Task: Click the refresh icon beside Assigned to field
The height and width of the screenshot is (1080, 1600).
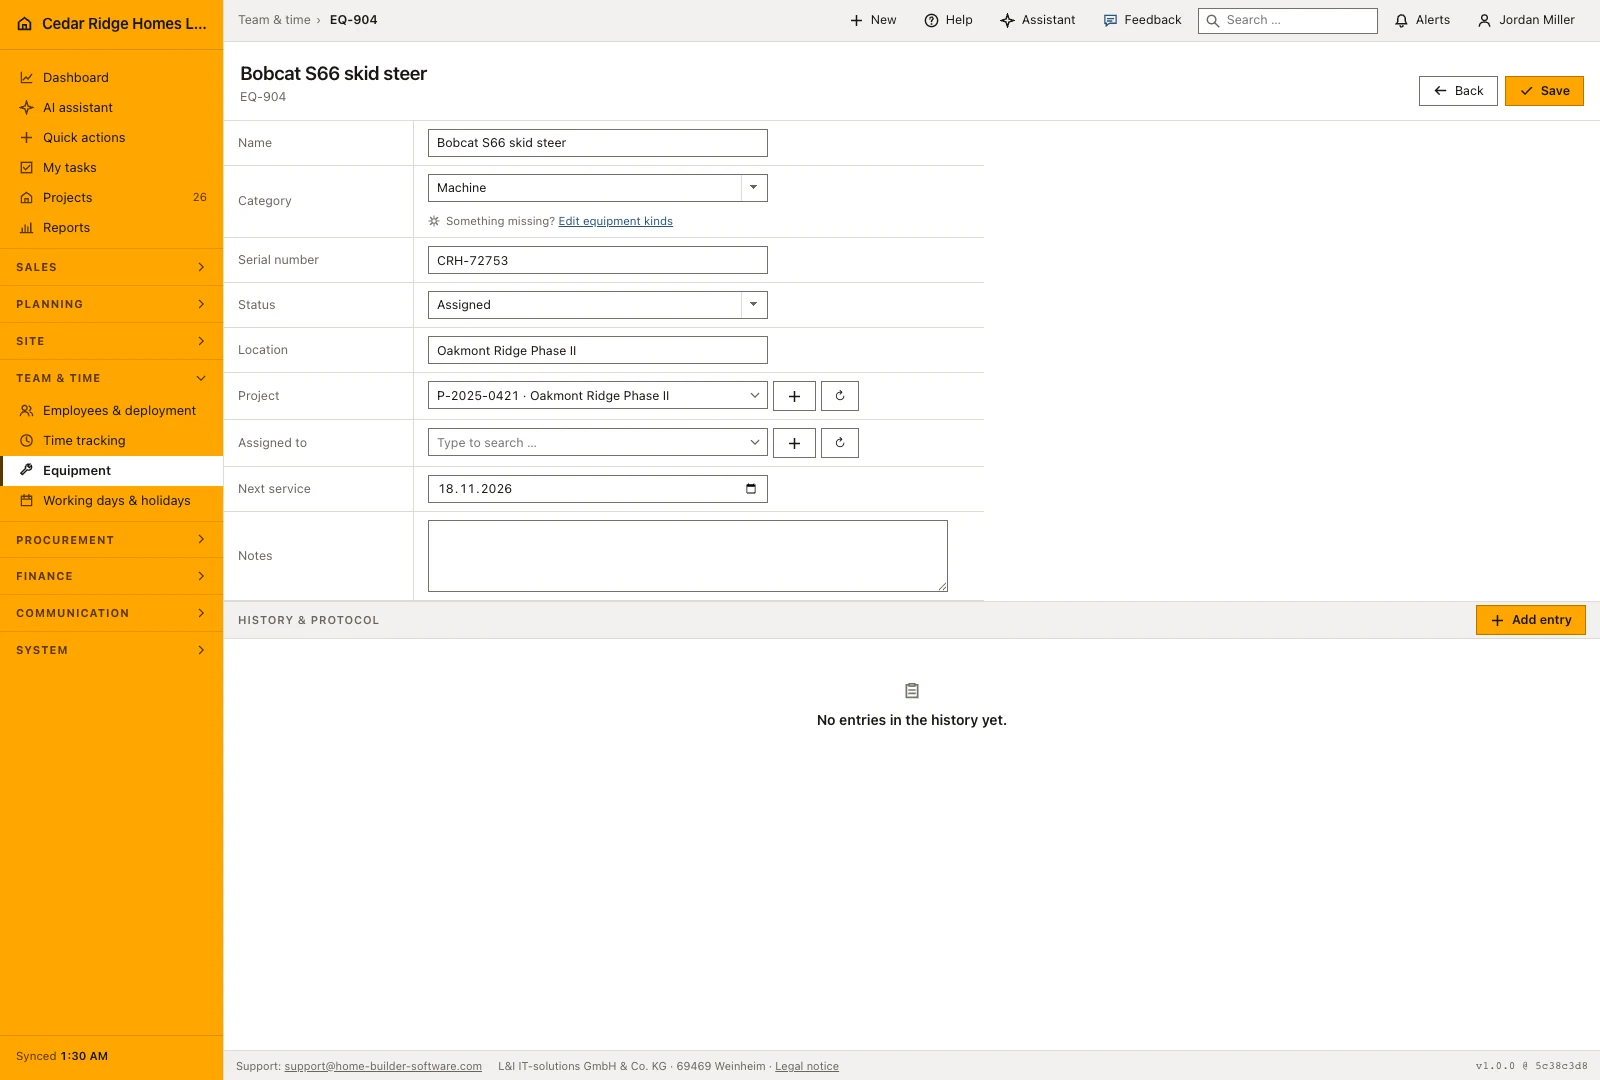Action: pyautogui.click(x=840, y=443)
